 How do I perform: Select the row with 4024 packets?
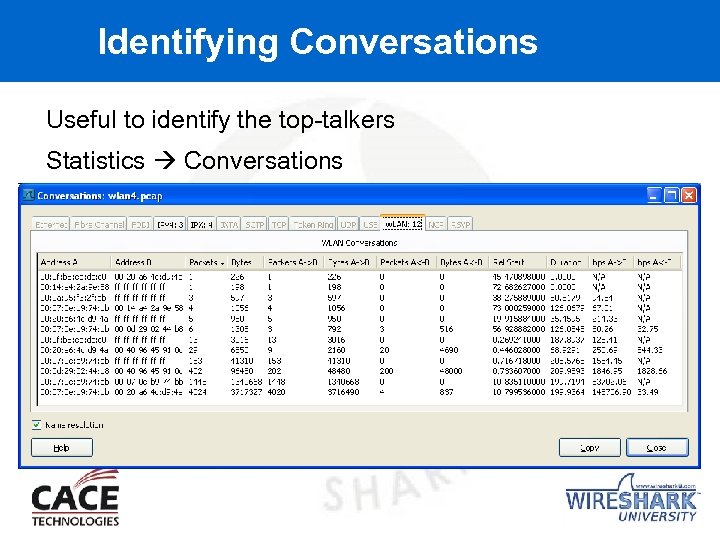click(359, 392)
